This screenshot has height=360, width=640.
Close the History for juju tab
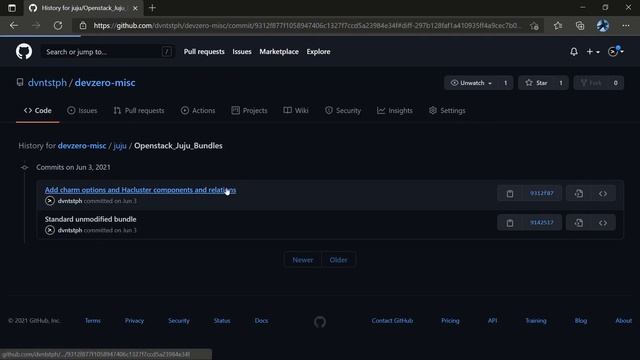[135, 8]
